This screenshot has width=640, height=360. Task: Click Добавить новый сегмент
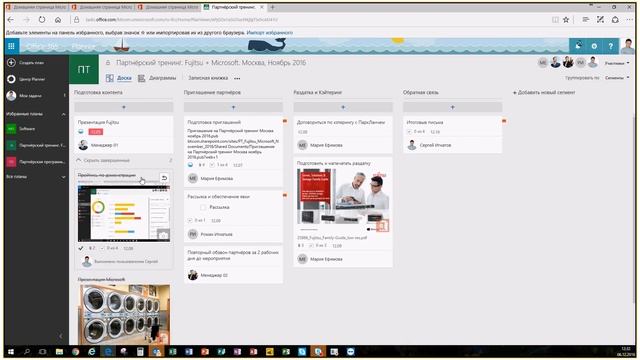tap(544, 93)
